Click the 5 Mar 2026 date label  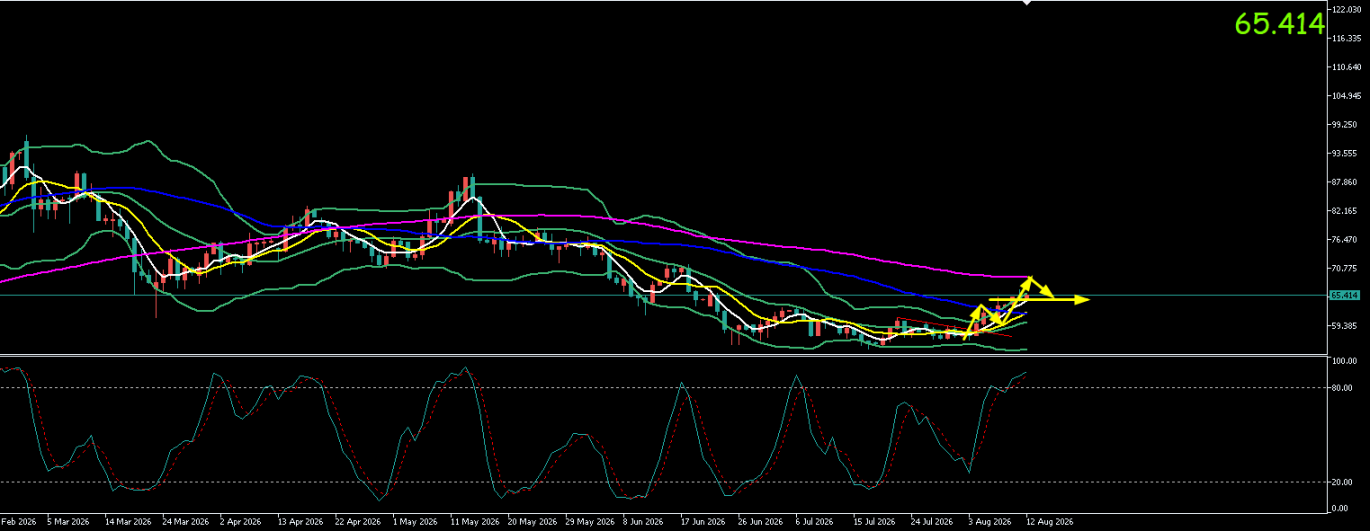[69, 522]
